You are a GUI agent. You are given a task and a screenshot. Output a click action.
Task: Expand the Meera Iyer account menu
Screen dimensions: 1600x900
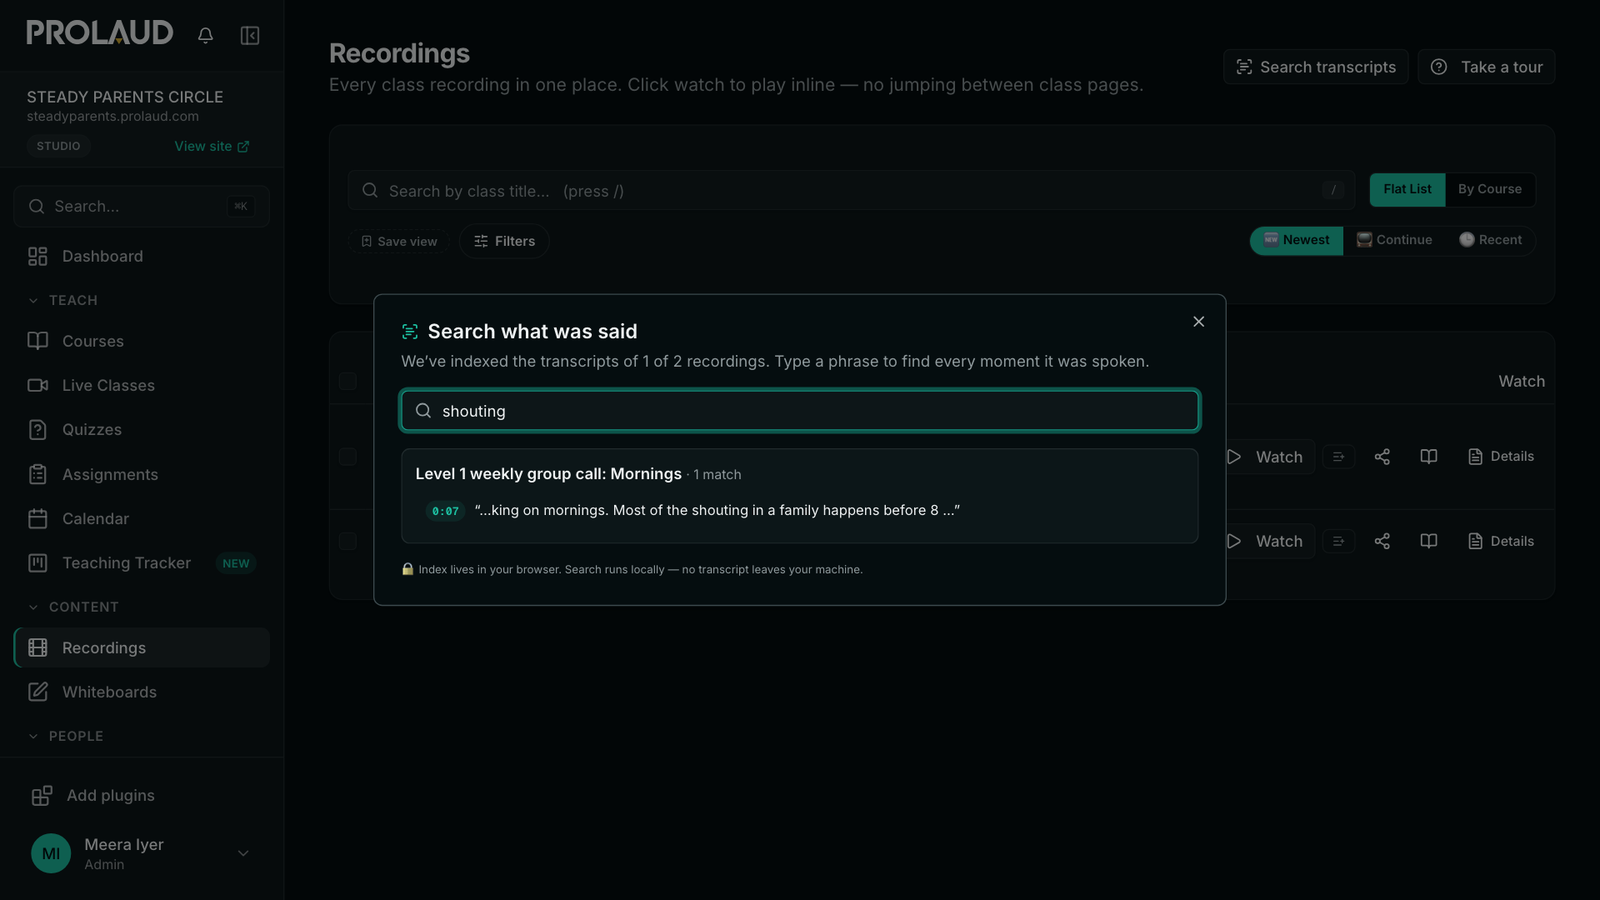coord(243,853)
